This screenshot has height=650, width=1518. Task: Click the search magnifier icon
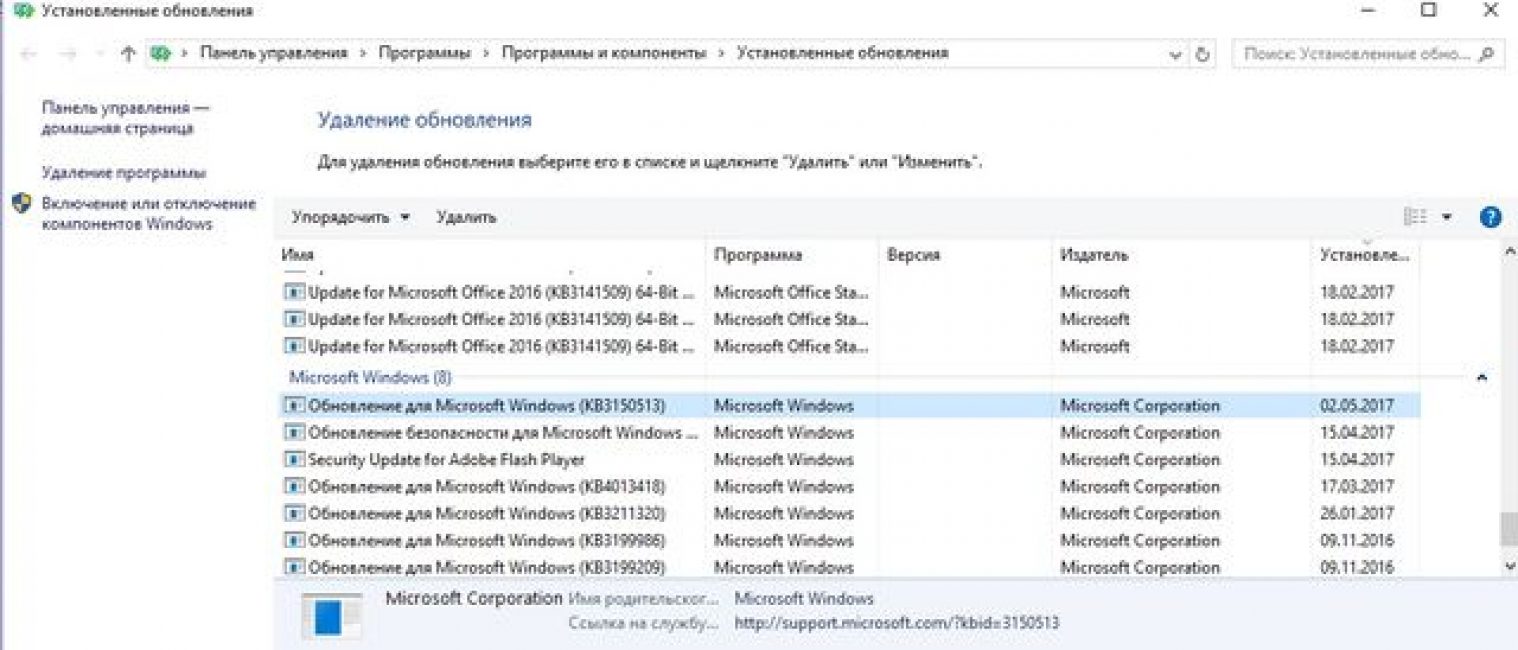coord(1488,54)
